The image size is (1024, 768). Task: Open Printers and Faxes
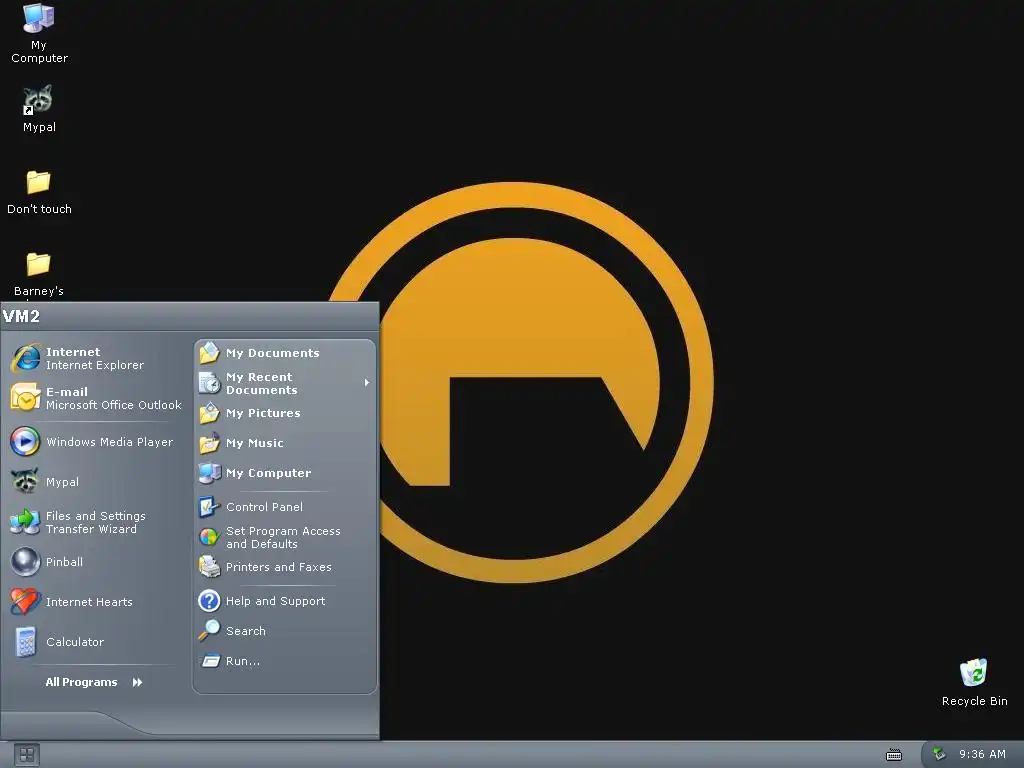(285, 568)
